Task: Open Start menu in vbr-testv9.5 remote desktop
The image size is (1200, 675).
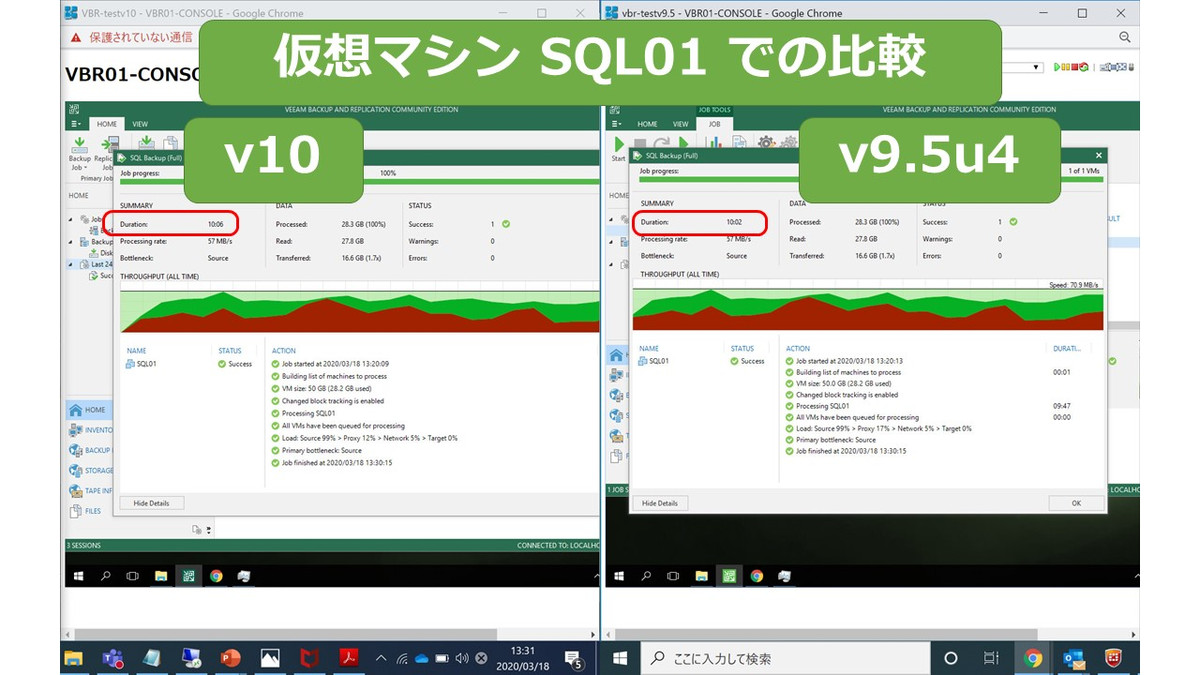Action: (619, 576)
